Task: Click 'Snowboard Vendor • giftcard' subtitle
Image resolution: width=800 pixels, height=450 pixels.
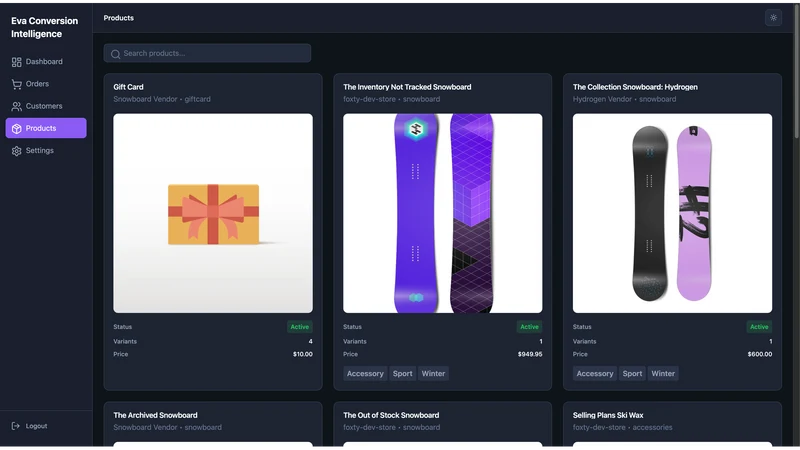Action: pyautogui.click(x=162, y=99)
